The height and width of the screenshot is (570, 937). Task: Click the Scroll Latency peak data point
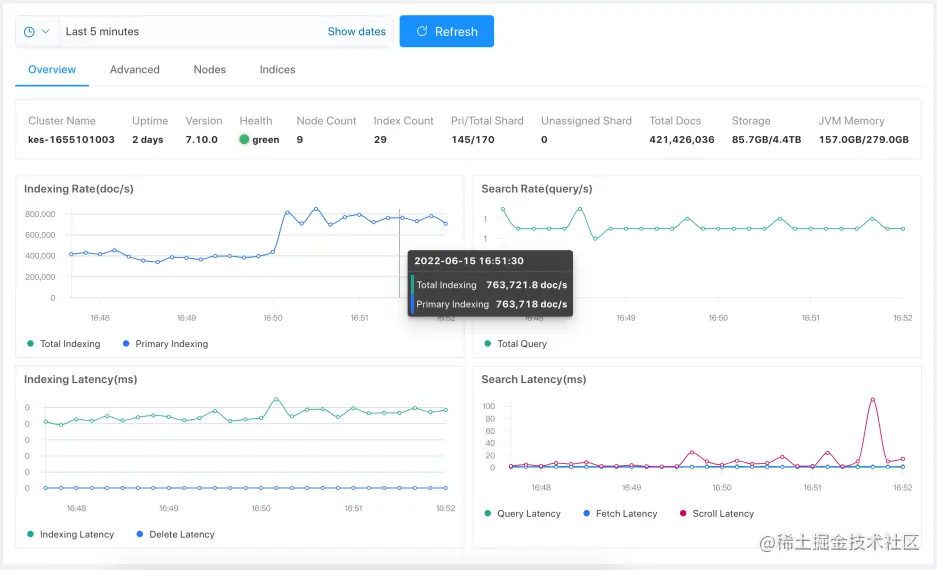[x=873, y=399]
